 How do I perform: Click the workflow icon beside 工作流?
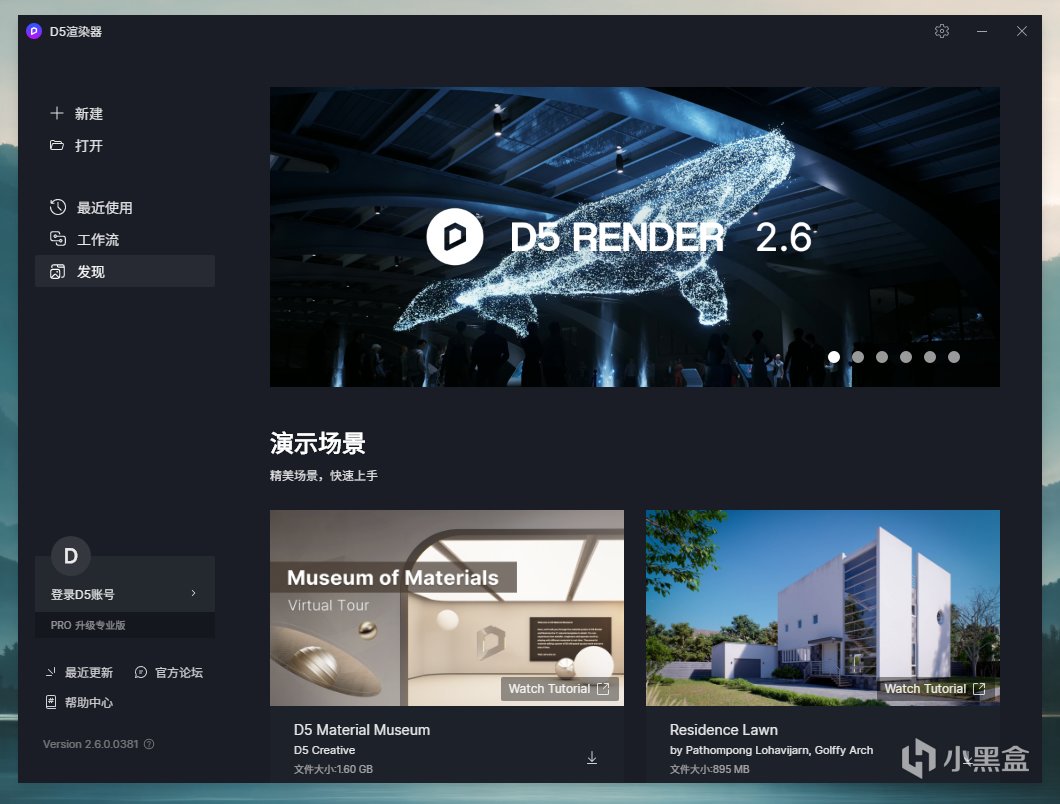(57, 239)
